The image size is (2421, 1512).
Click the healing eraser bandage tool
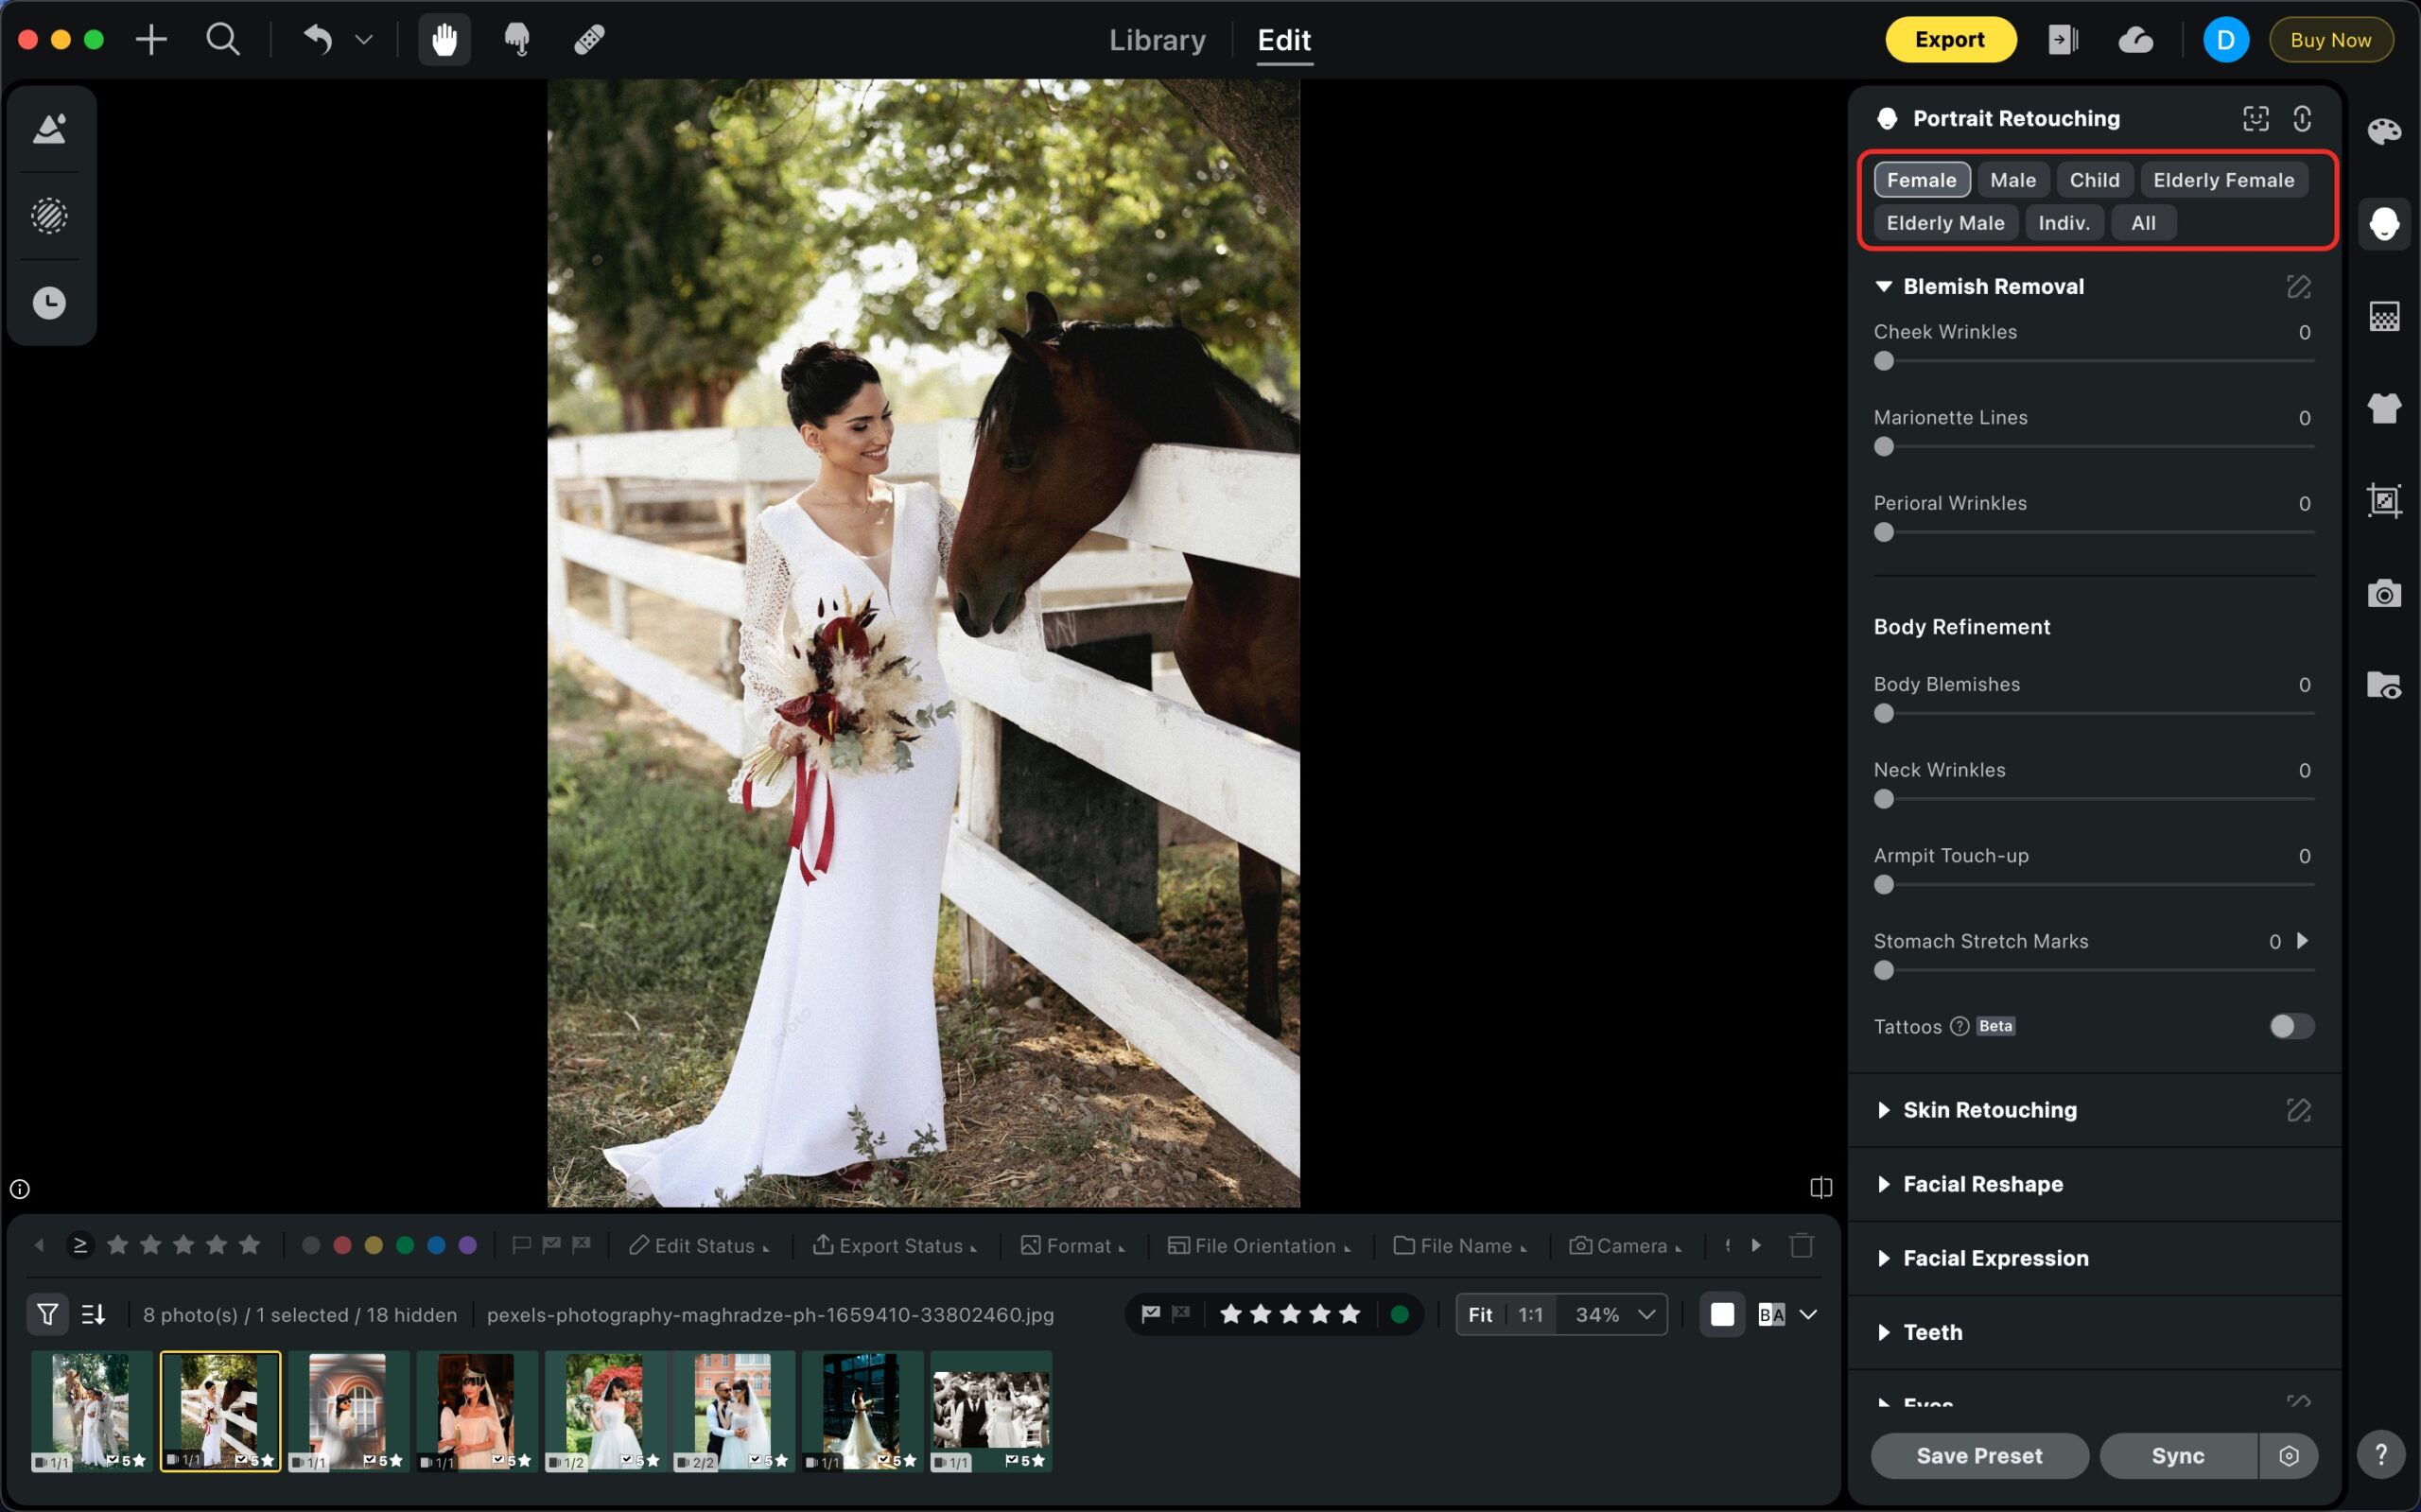589,40
